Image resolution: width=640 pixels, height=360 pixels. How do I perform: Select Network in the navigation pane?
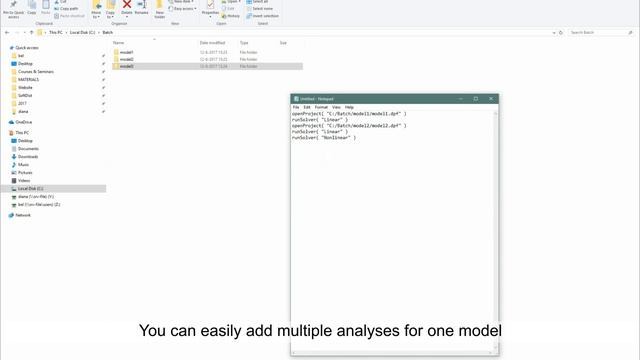click(x=23, y=215)
